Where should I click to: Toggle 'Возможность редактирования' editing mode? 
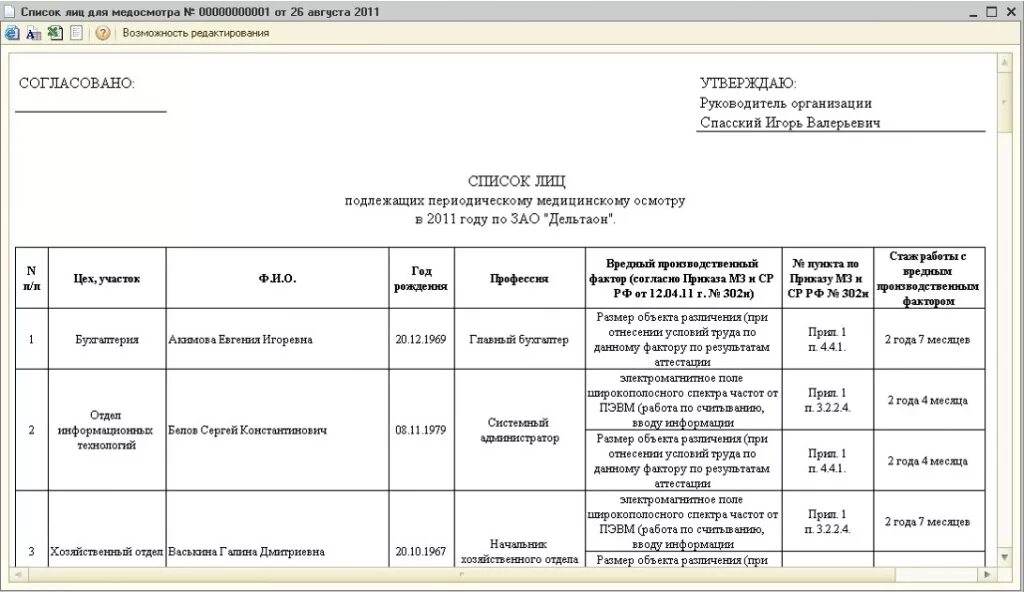click(x=195, y=33)
